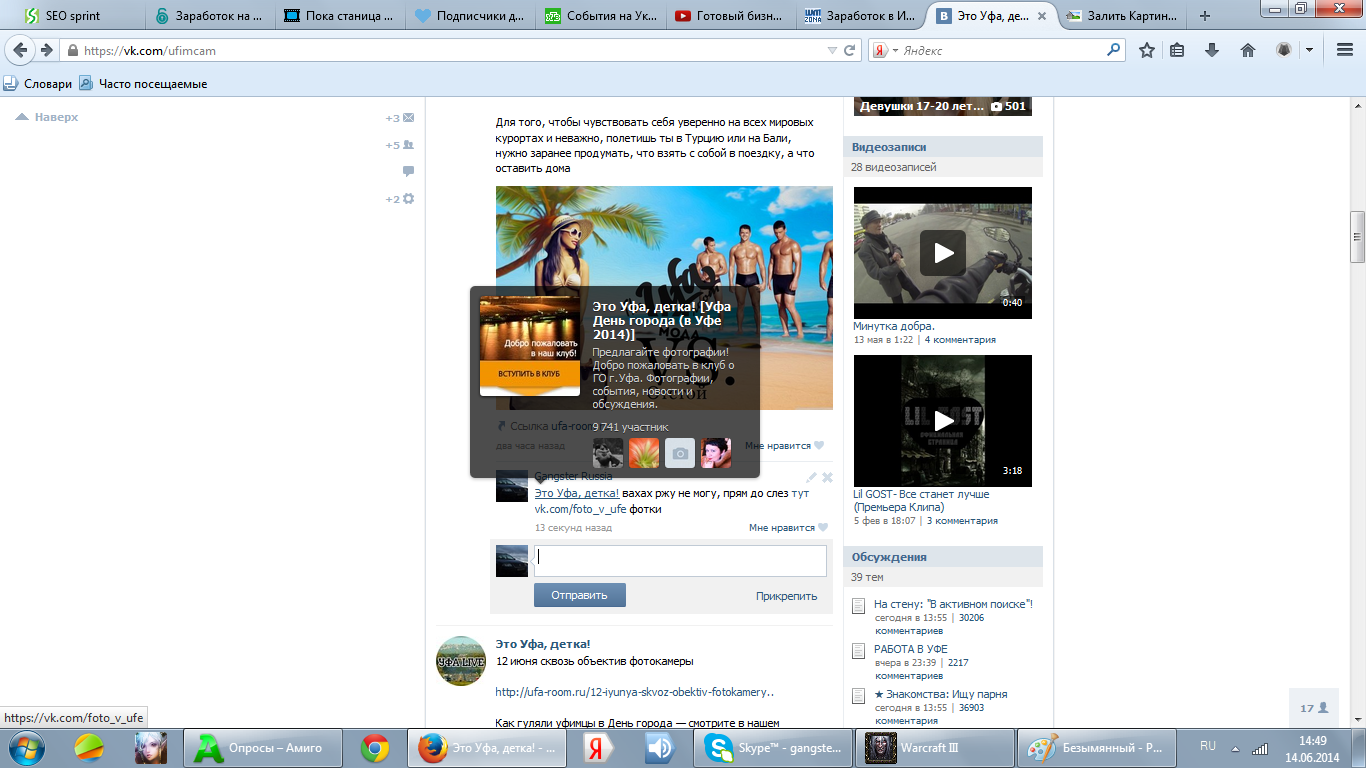Open Google Chrome from the taskbar
This screenshot has width=1366, height=768.
point(375,748)
